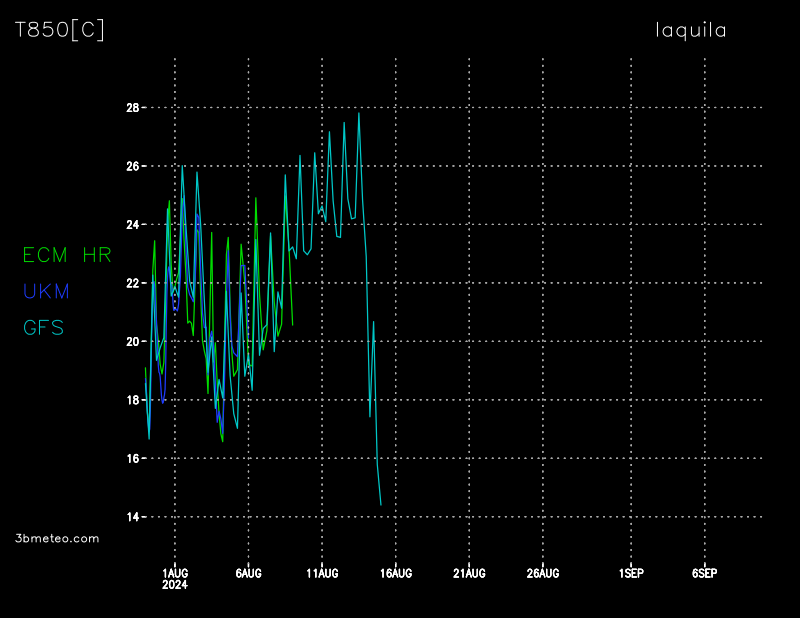
Task: Click the 1AUG 2024 date label
Action: click(x=175, y=578)
